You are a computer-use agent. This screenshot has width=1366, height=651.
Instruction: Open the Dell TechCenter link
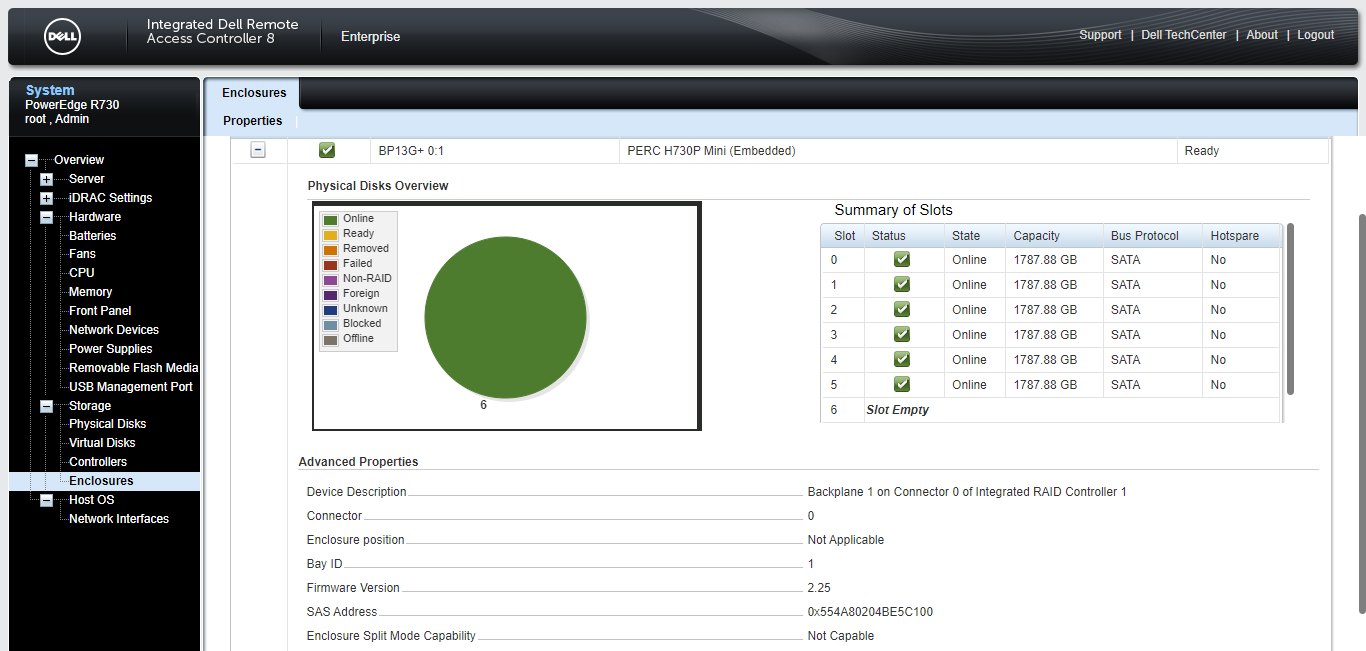tap(1184, 35)
